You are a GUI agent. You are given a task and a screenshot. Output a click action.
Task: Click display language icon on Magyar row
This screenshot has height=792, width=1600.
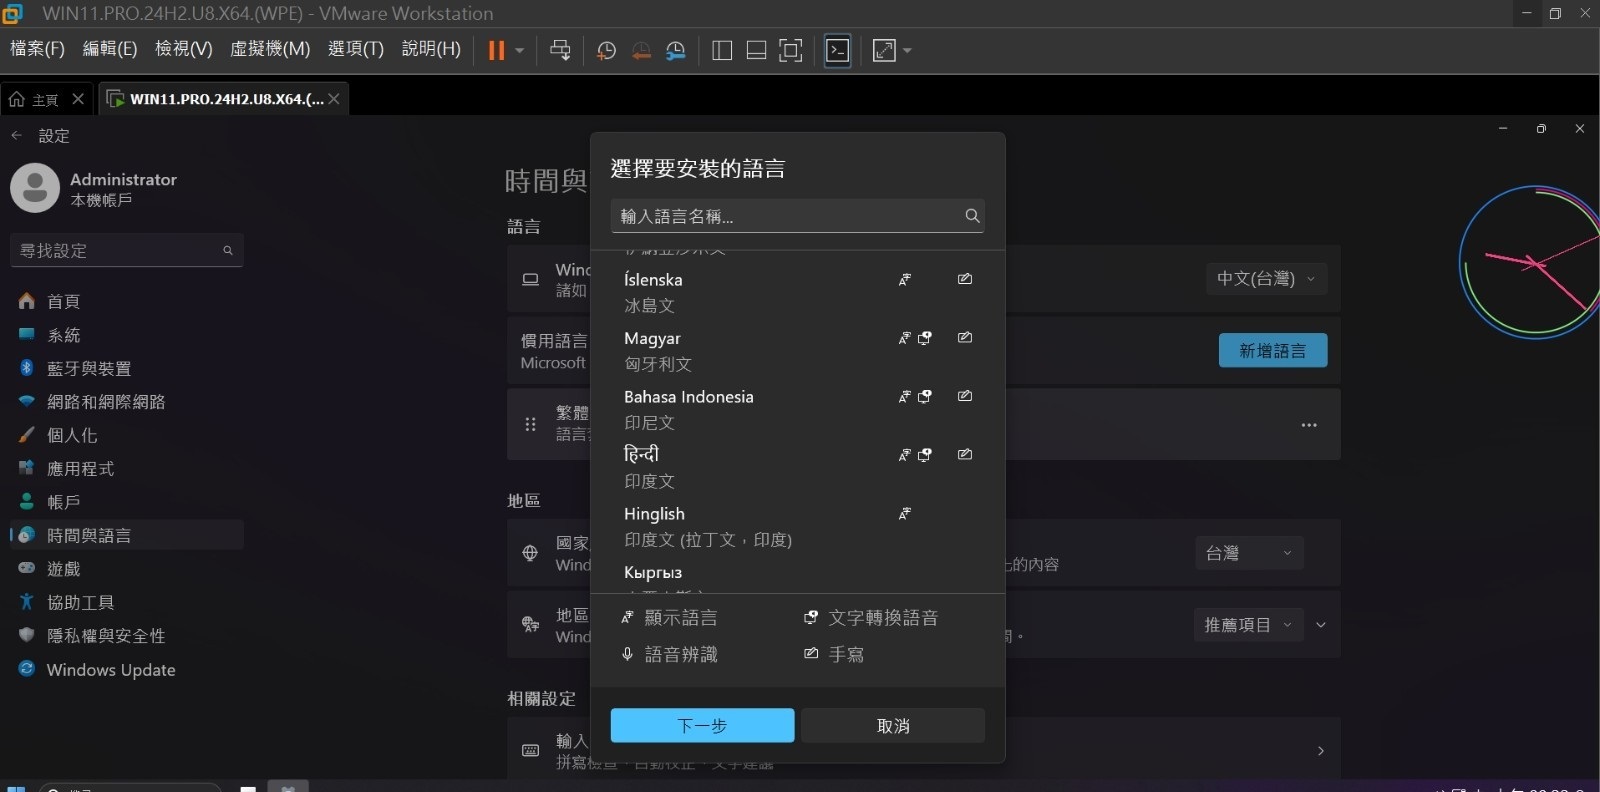(x=905, y=338)
